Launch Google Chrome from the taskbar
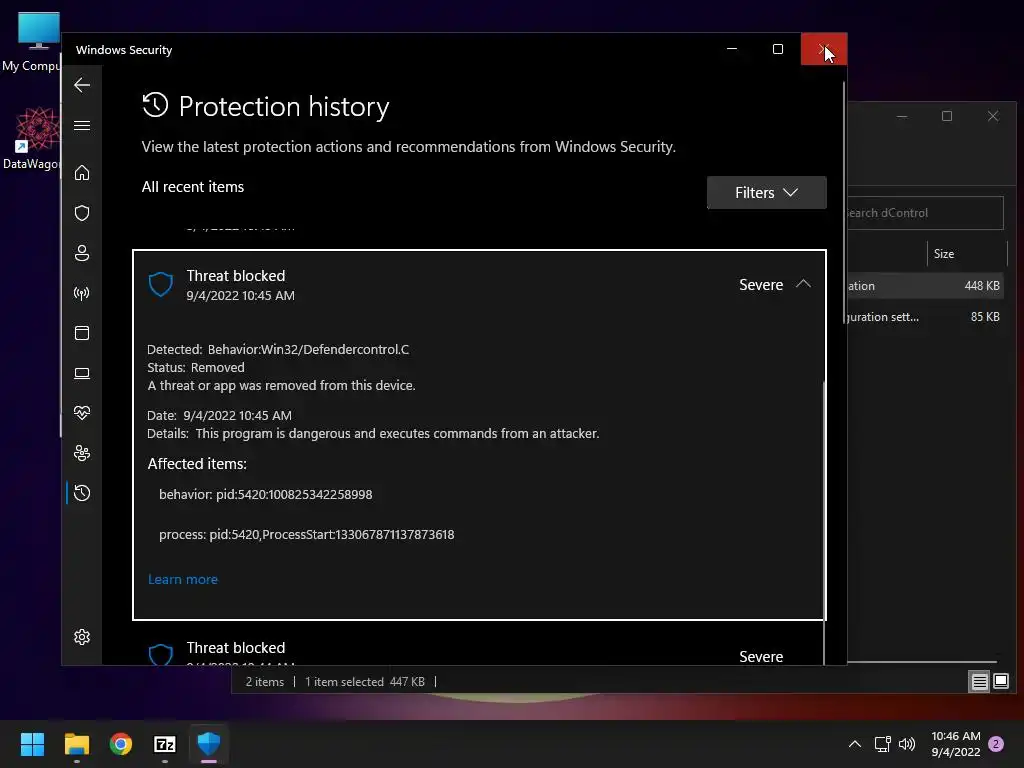1024x768 pixels. pyautogui.click(x=121, y=744)
